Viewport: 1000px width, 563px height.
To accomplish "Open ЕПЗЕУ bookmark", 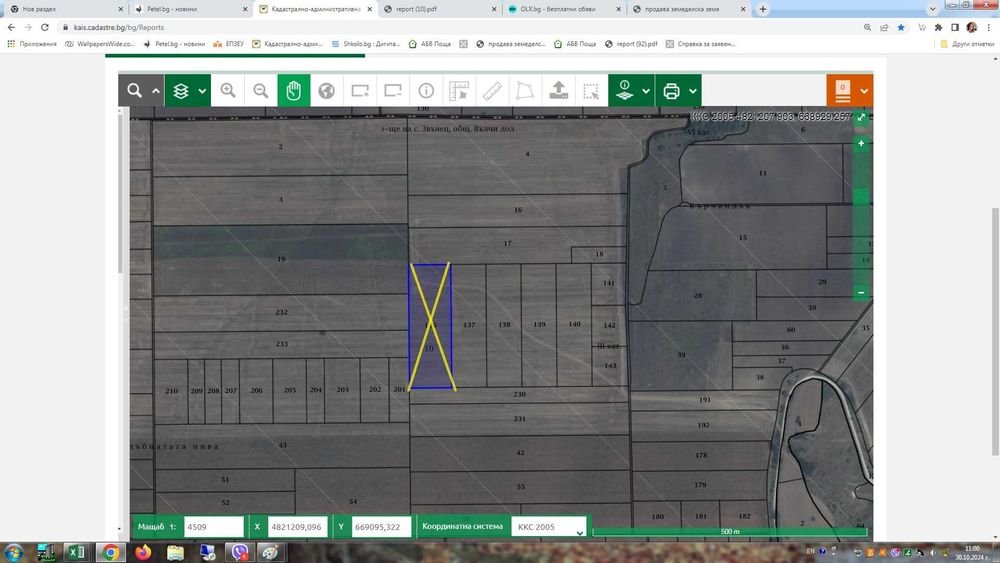I will coord(228,44).
